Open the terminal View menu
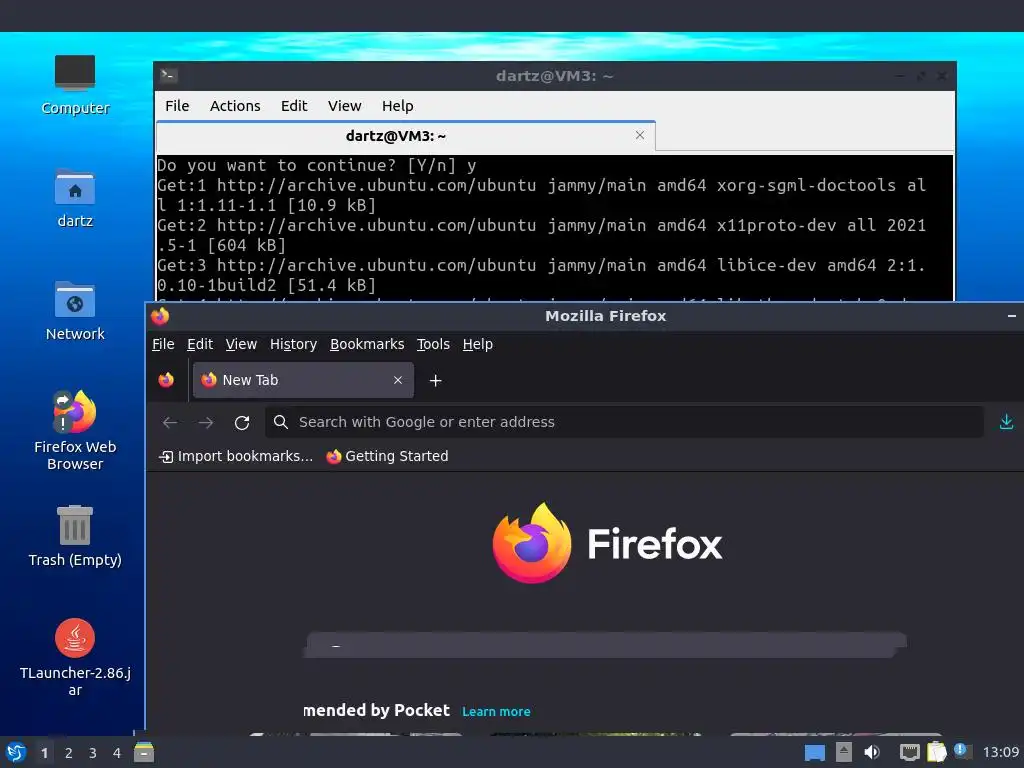The width and height of the screenshot is (1024, 768). coord(344,106)
